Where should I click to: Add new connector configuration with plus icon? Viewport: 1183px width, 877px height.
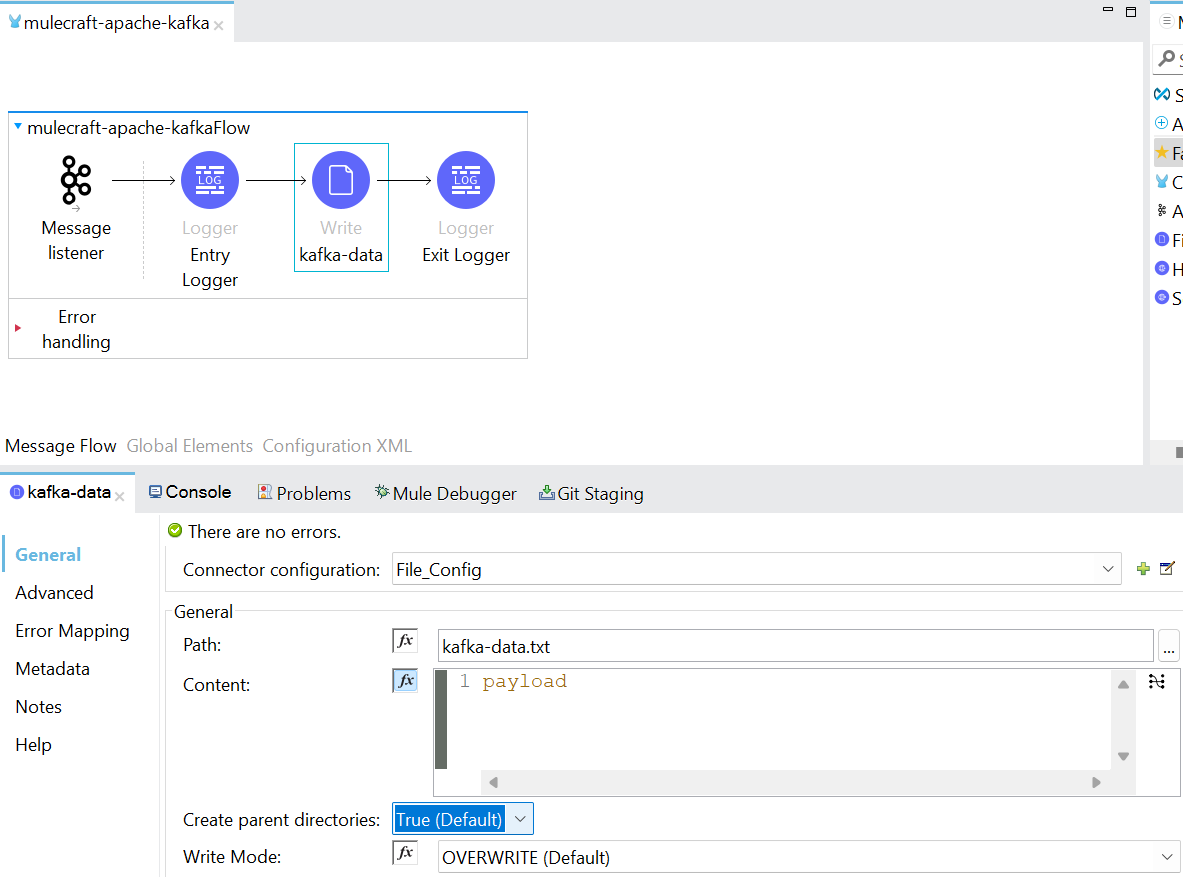pos(1143,569)
